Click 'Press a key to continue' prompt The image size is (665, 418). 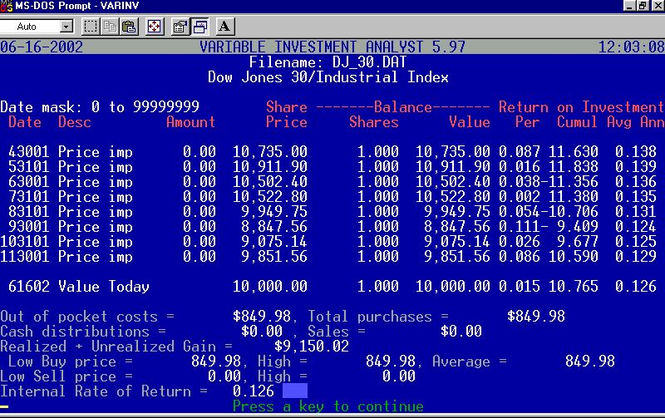(328, 407)
